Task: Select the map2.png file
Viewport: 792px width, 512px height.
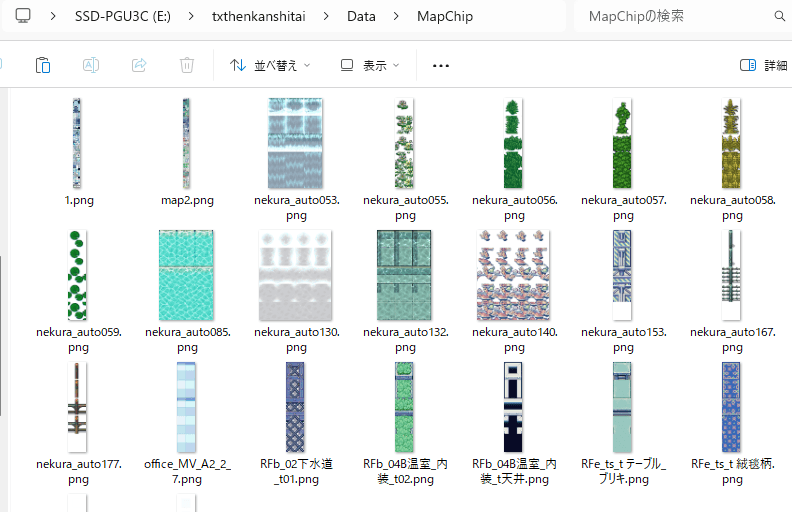Action: tap(187, 143)
